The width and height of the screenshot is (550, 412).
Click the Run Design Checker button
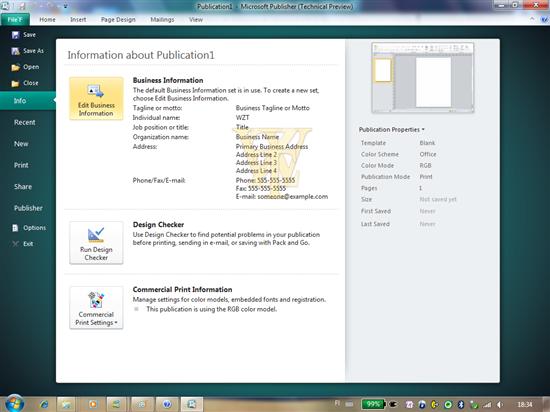point(96,243)
